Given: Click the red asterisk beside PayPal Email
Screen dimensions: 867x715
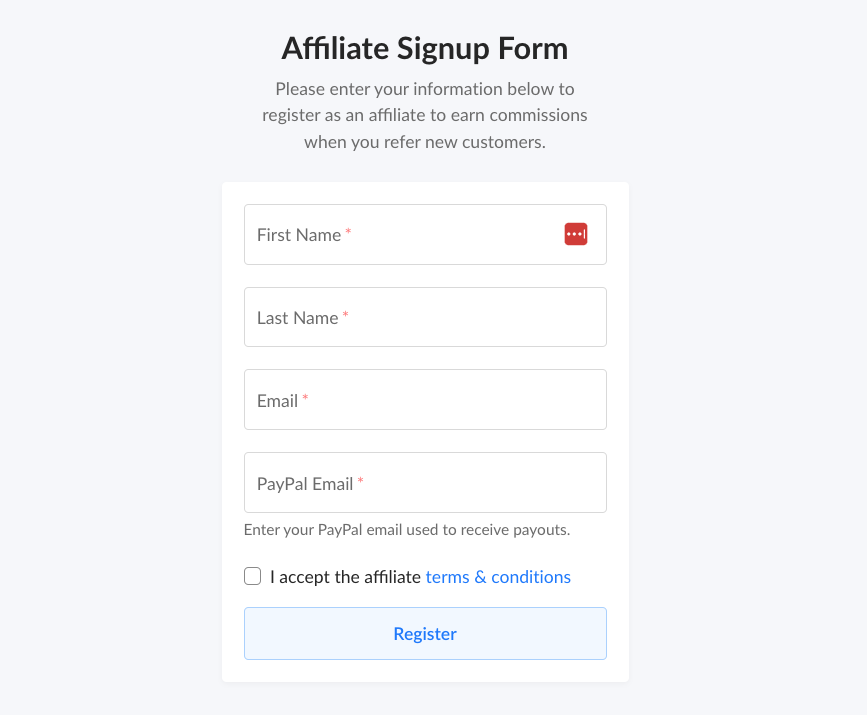Looking at the screenshot, I should (x=361, y=480).
